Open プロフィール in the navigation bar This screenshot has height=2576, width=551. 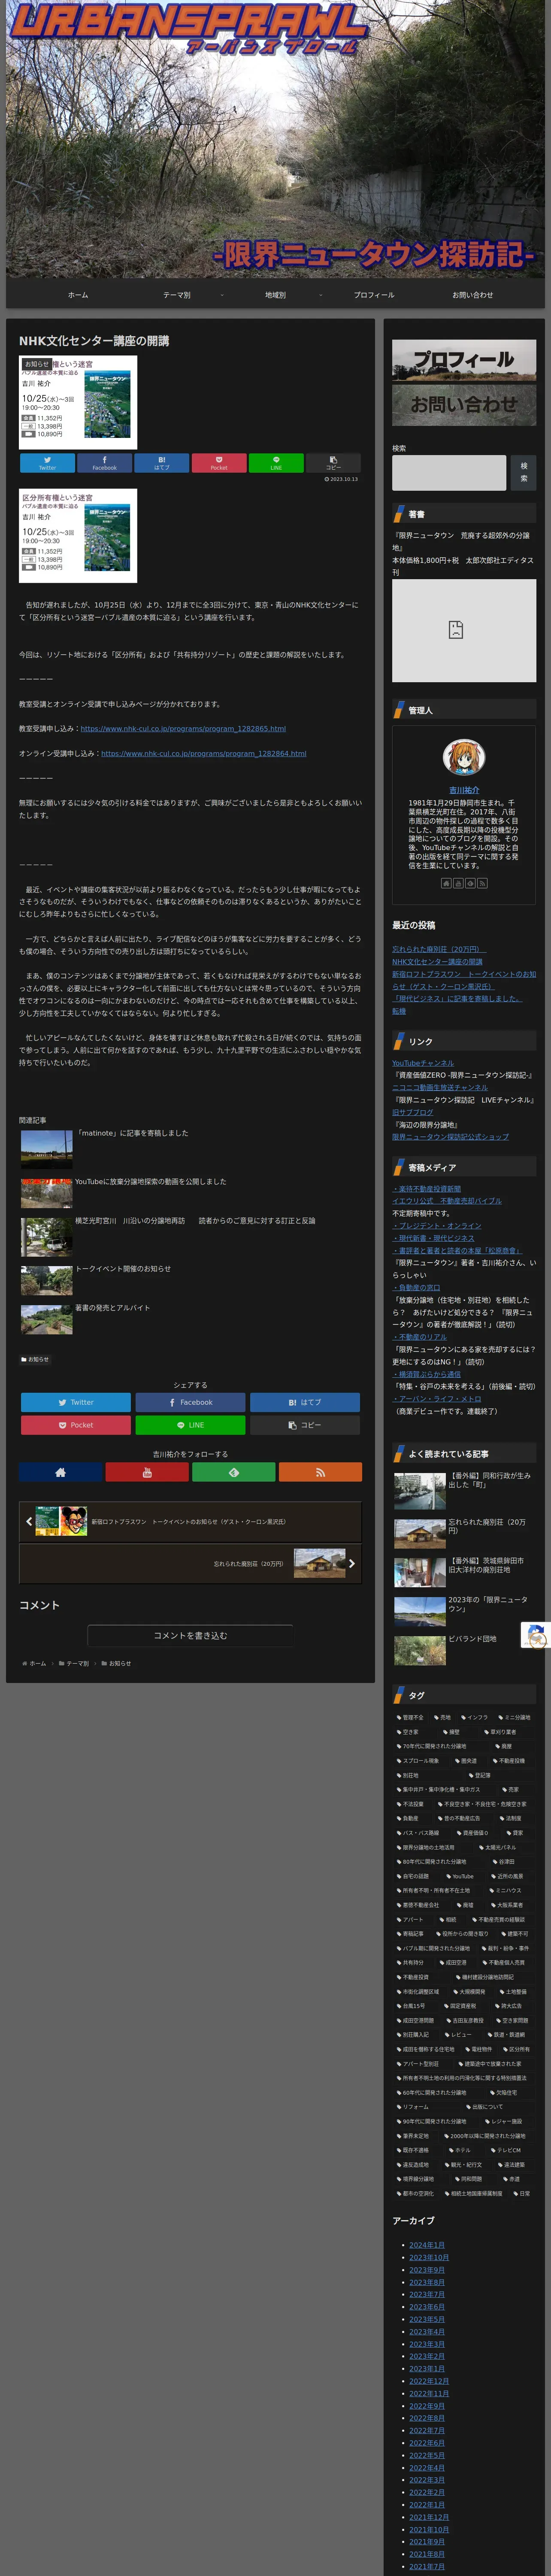[x=374, y=295]
